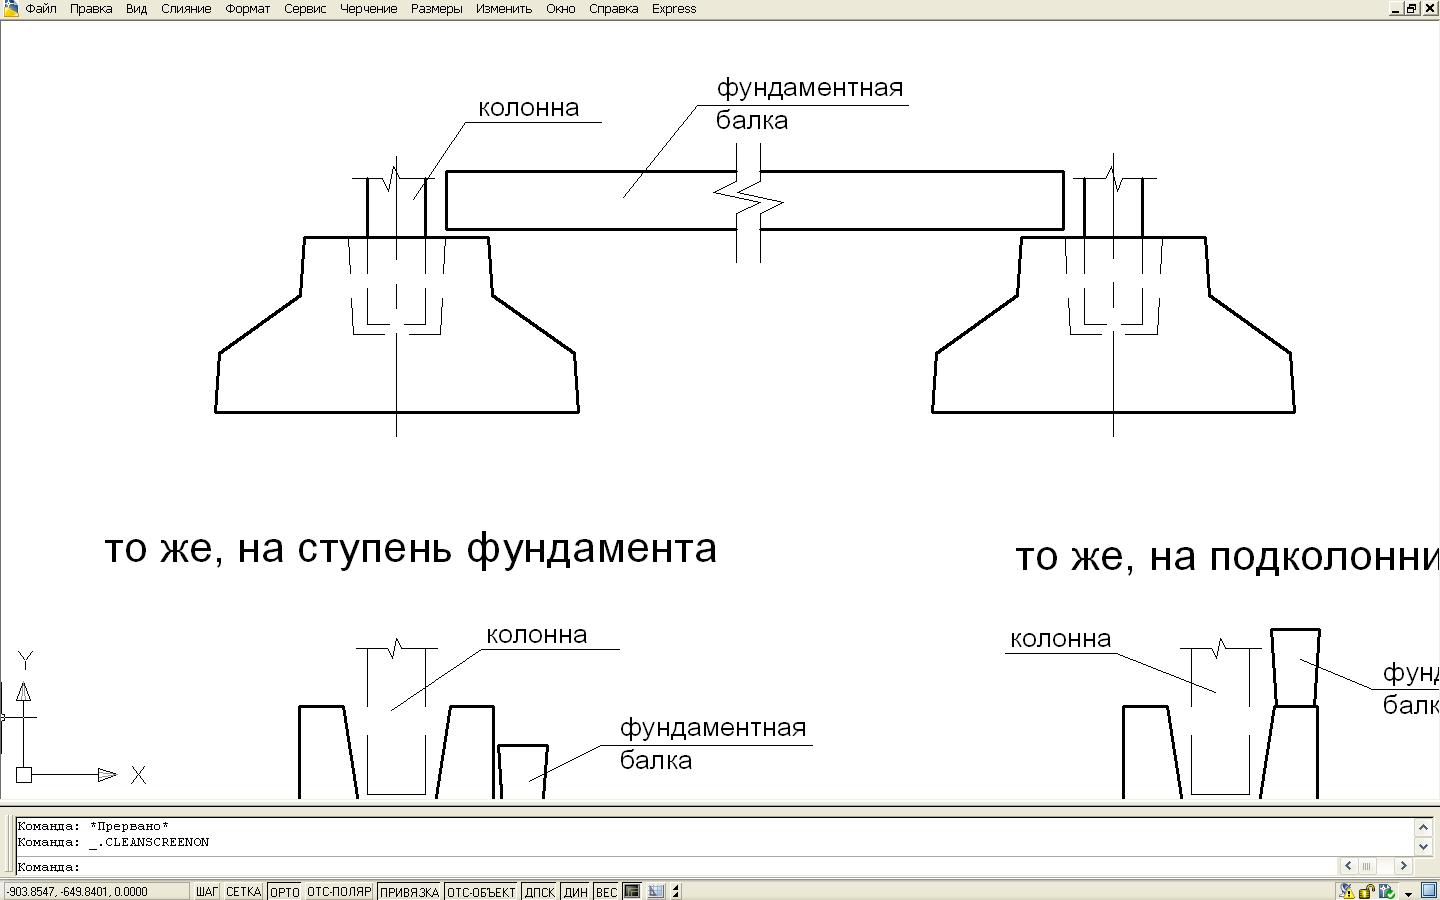Minimize the drawing window

(x=1395, y=9)
